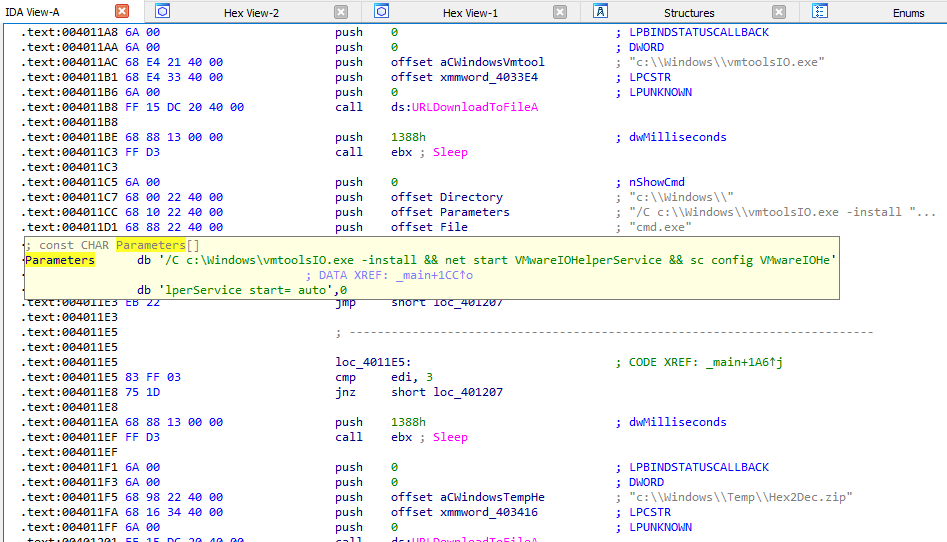Viewport: 947px width, 542px height.
Task: Click the Hex View-2 tab icon
Action: tap(162, 11)
